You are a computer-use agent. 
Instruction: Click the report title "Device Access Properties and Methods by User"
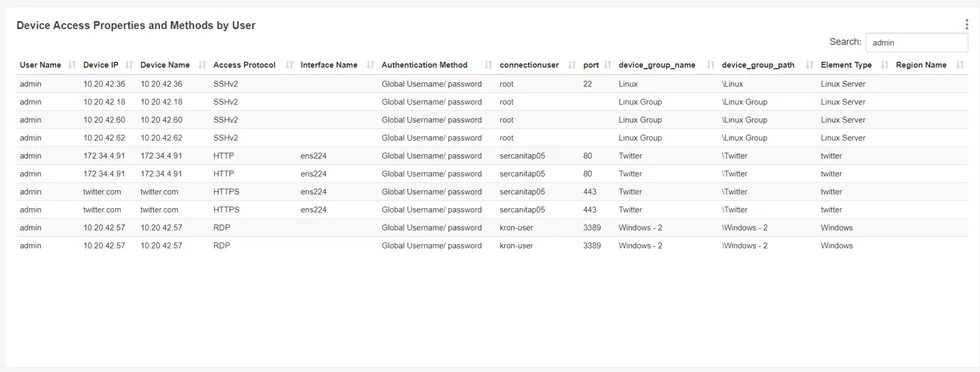pos(136,26)
